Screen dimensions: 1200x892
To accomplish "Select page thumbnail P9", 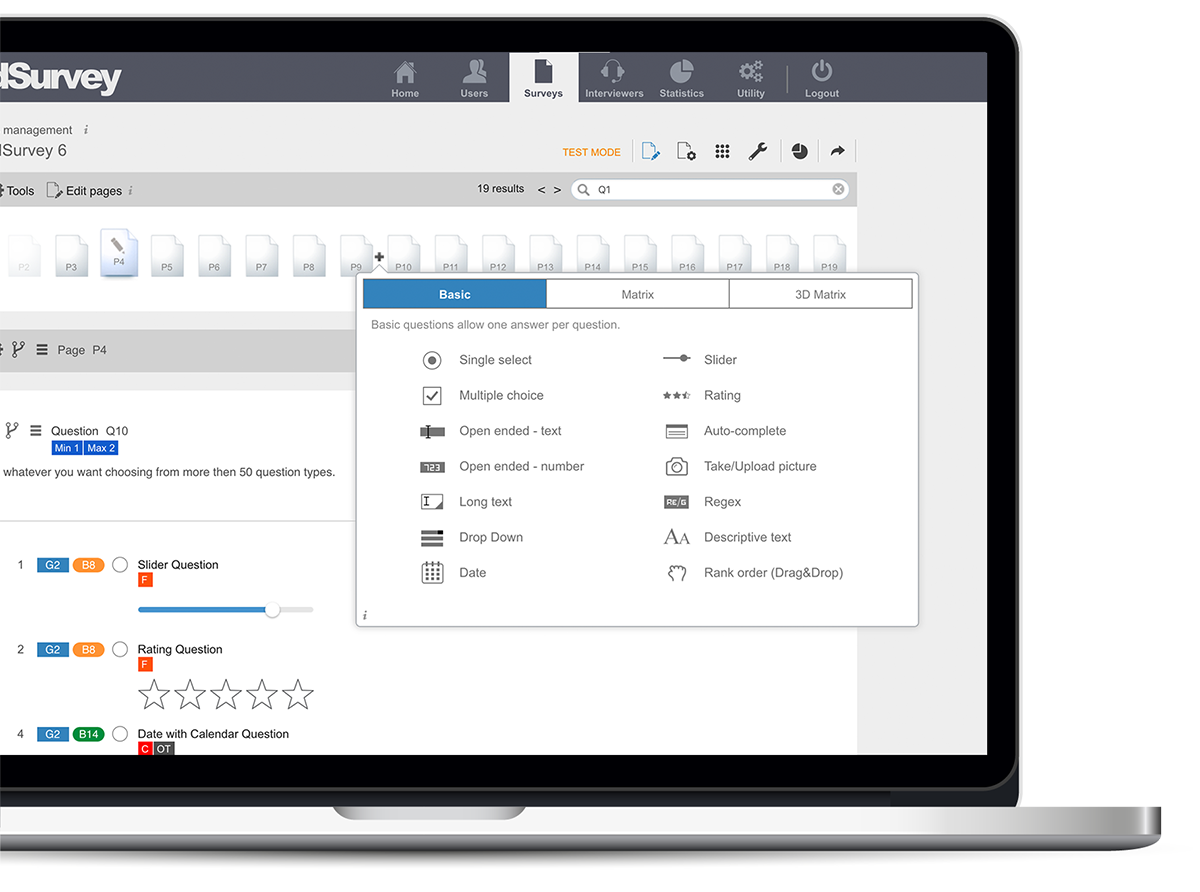I will coord(356,255).
